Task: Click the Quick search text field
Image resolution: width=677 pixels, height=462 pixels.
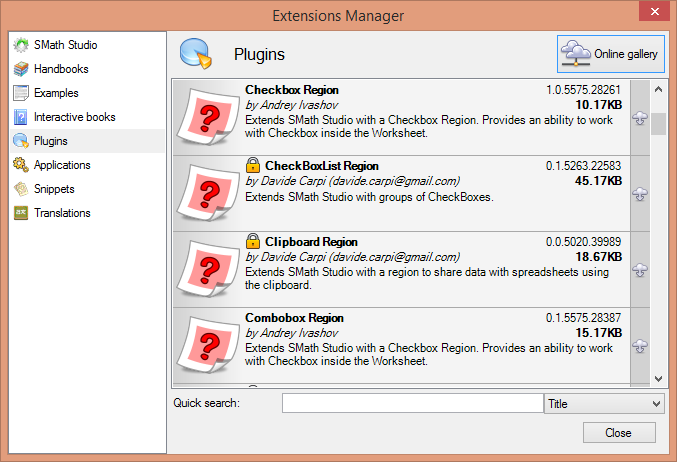Action: coord(412,403)
